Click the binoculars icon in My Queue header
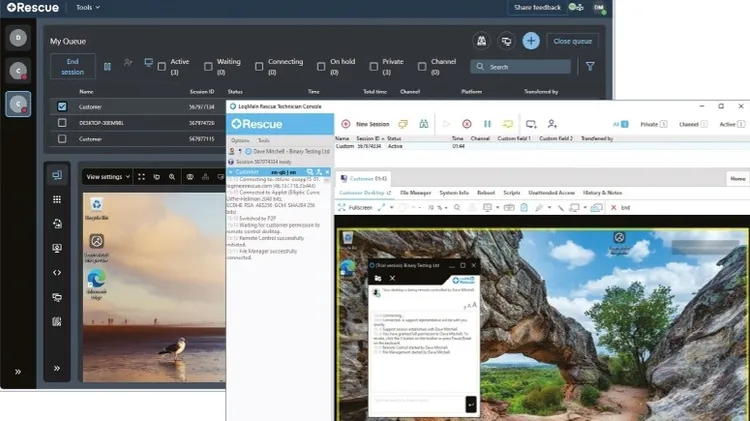 click(x=481, y=41)
